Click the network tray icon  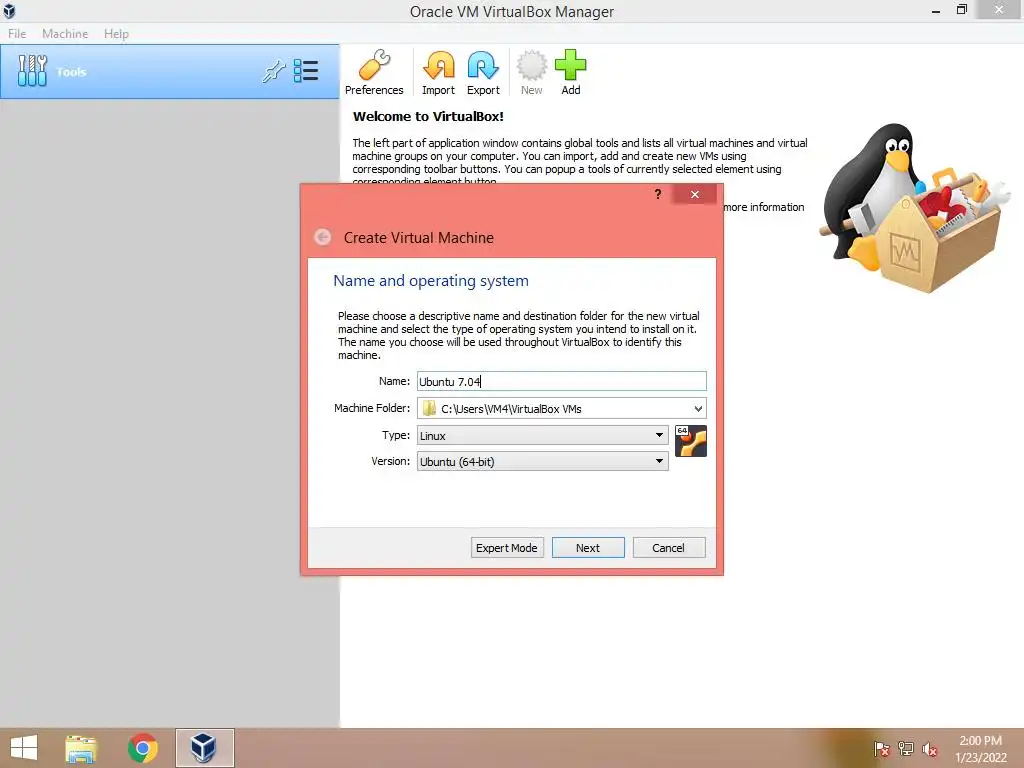point(906,749)
